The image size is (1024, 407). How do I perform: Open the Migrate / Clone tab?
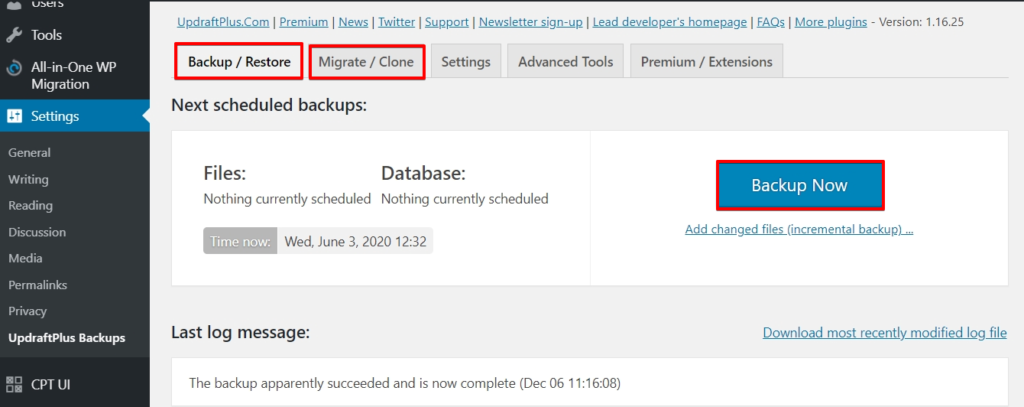tap(366, 62)
